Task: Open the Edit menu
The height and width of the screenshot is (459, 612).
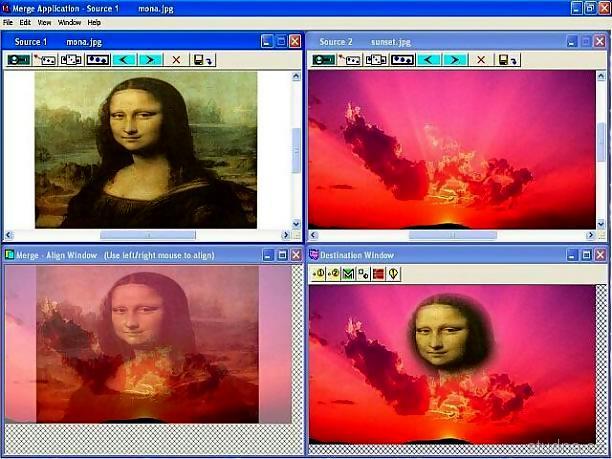Action: coord(25,23)
